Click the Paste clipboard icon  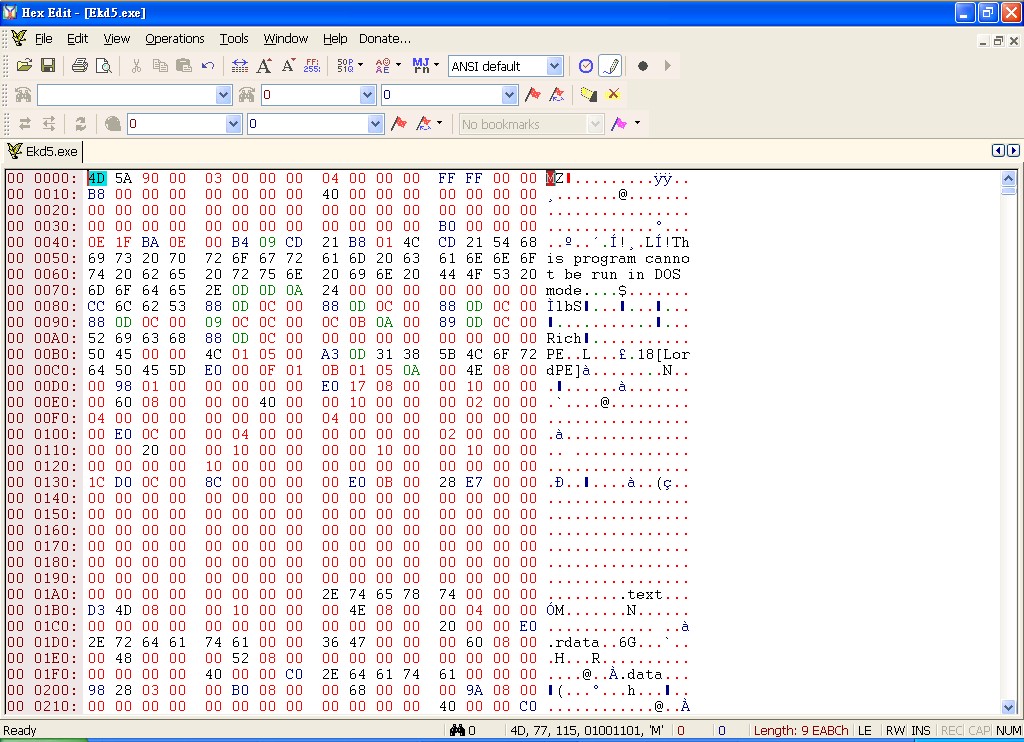click(x=184, y=65)
